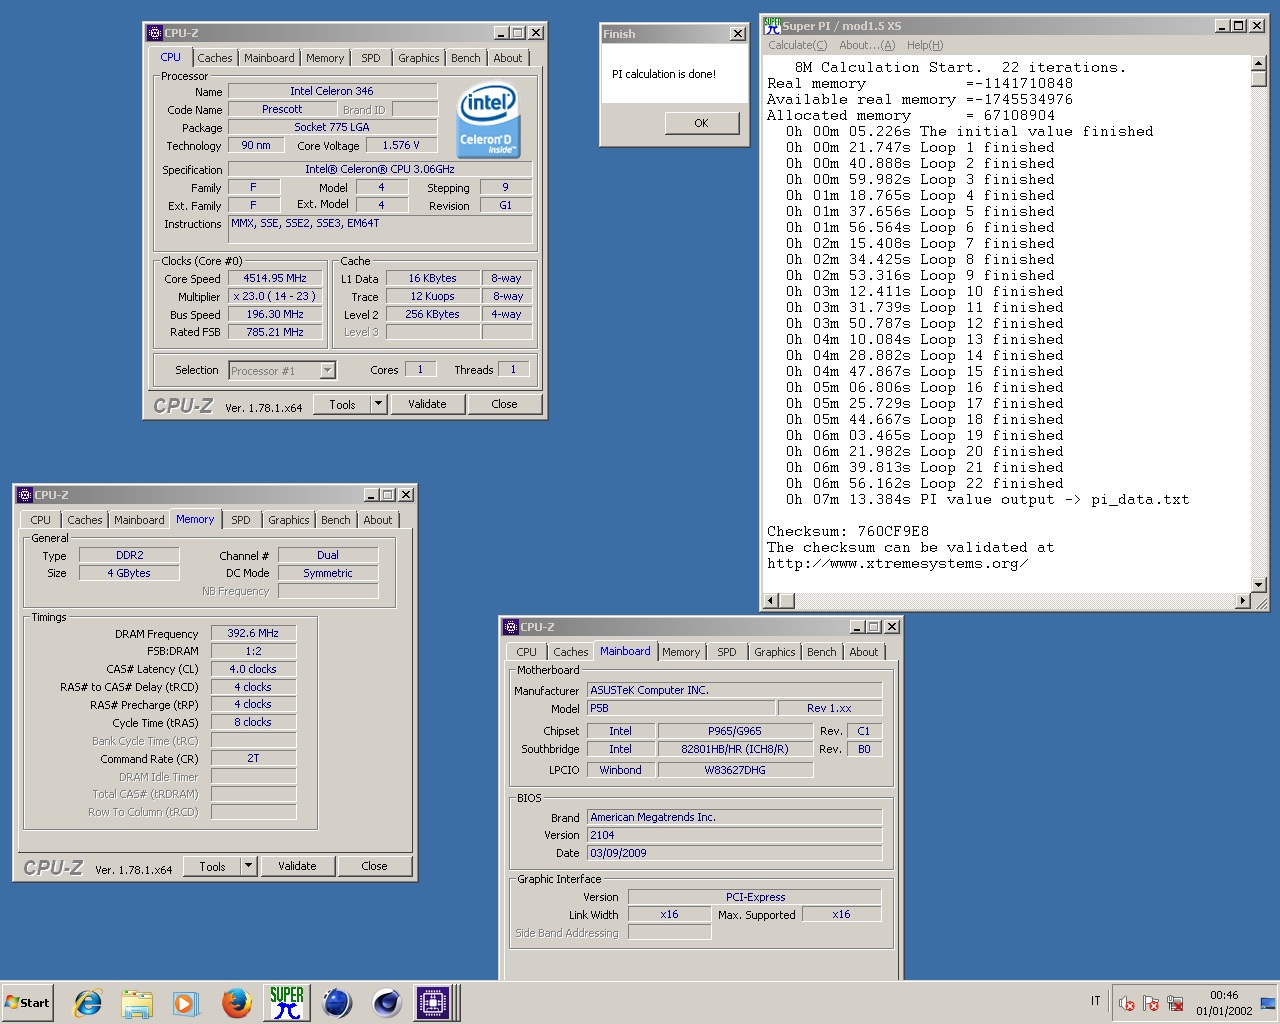Click the Tools button in the CPU window
1280x1024 pixels.
(x=342, y=404)
